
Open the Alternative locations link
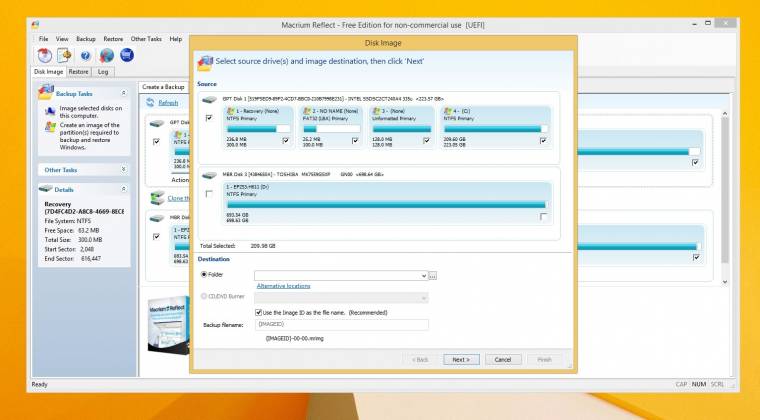284,286
